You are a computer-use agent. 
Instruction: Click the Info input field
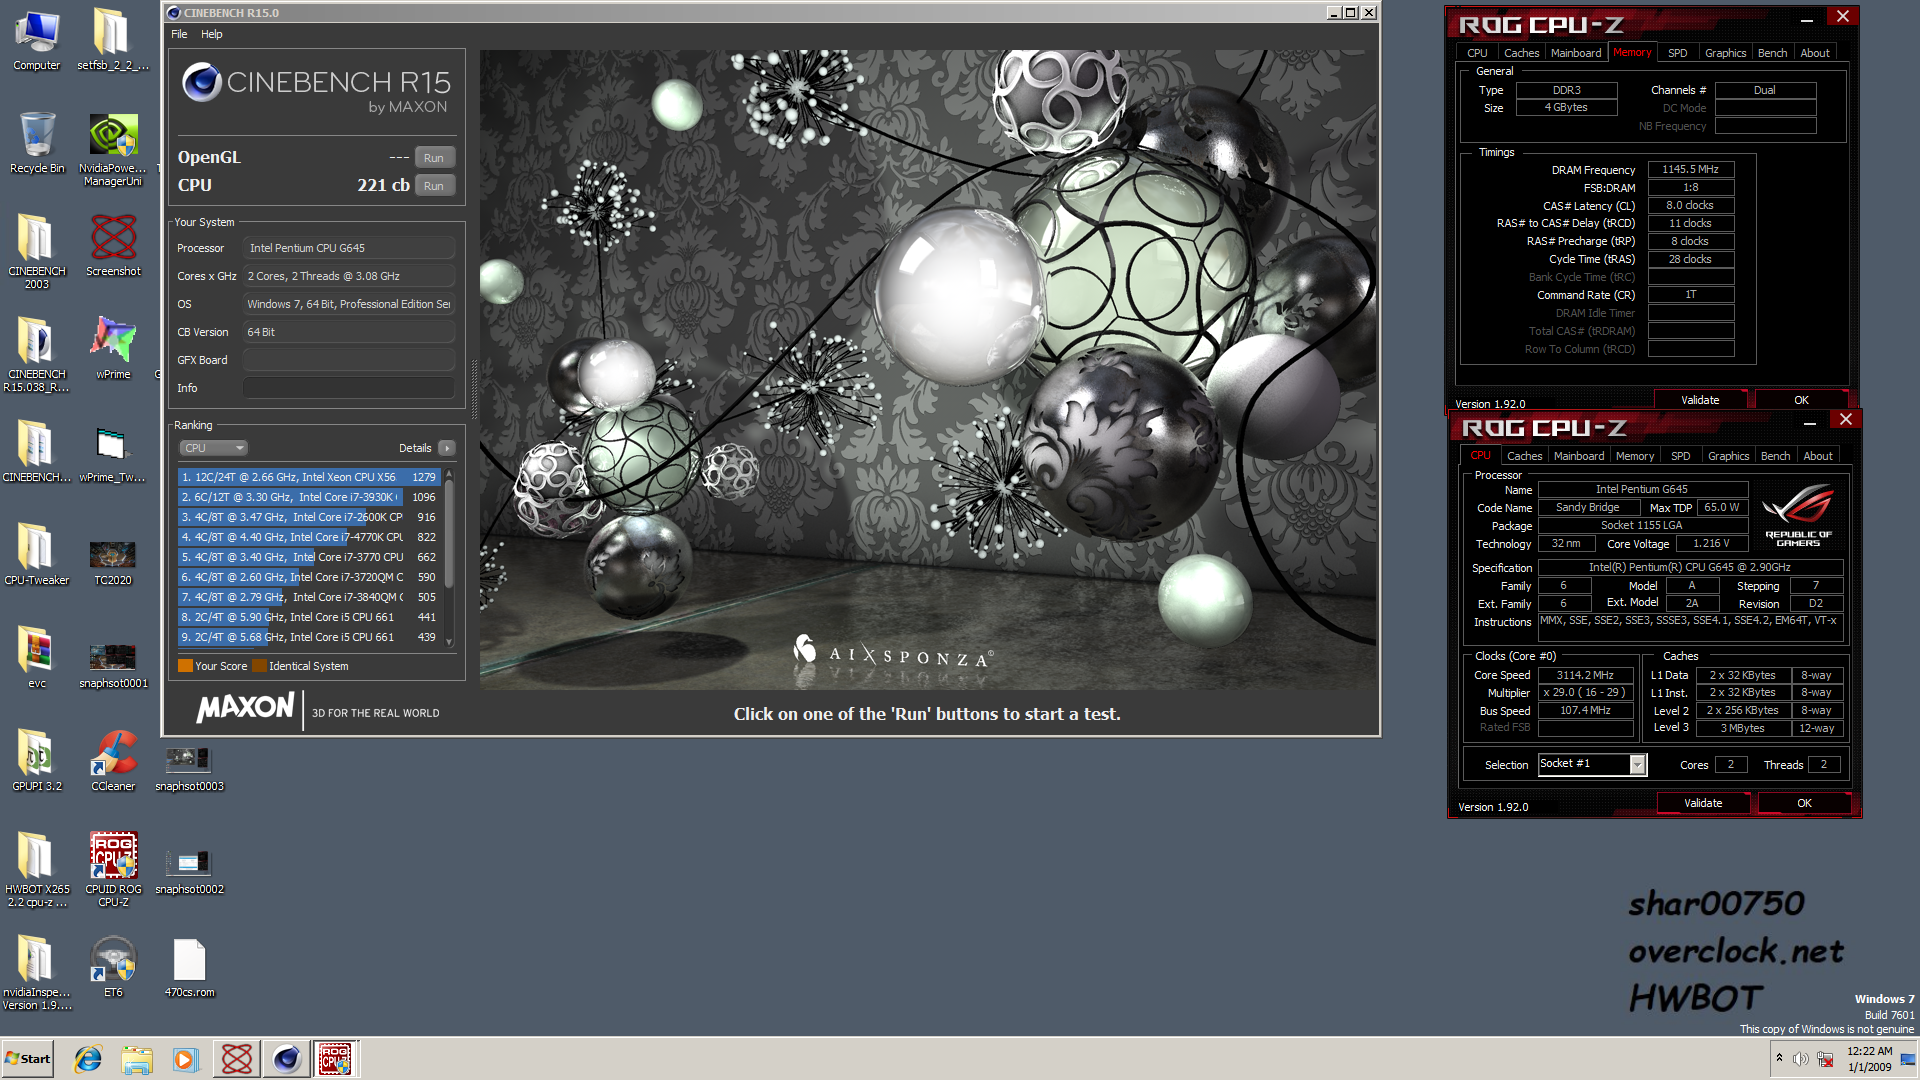tap(349, 388)
